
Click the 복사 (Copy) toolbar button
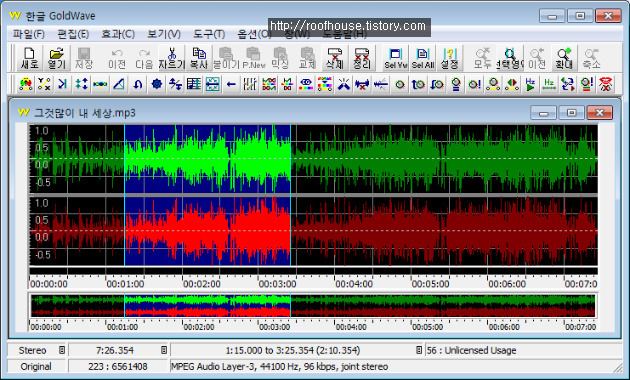tap(199, 58)
